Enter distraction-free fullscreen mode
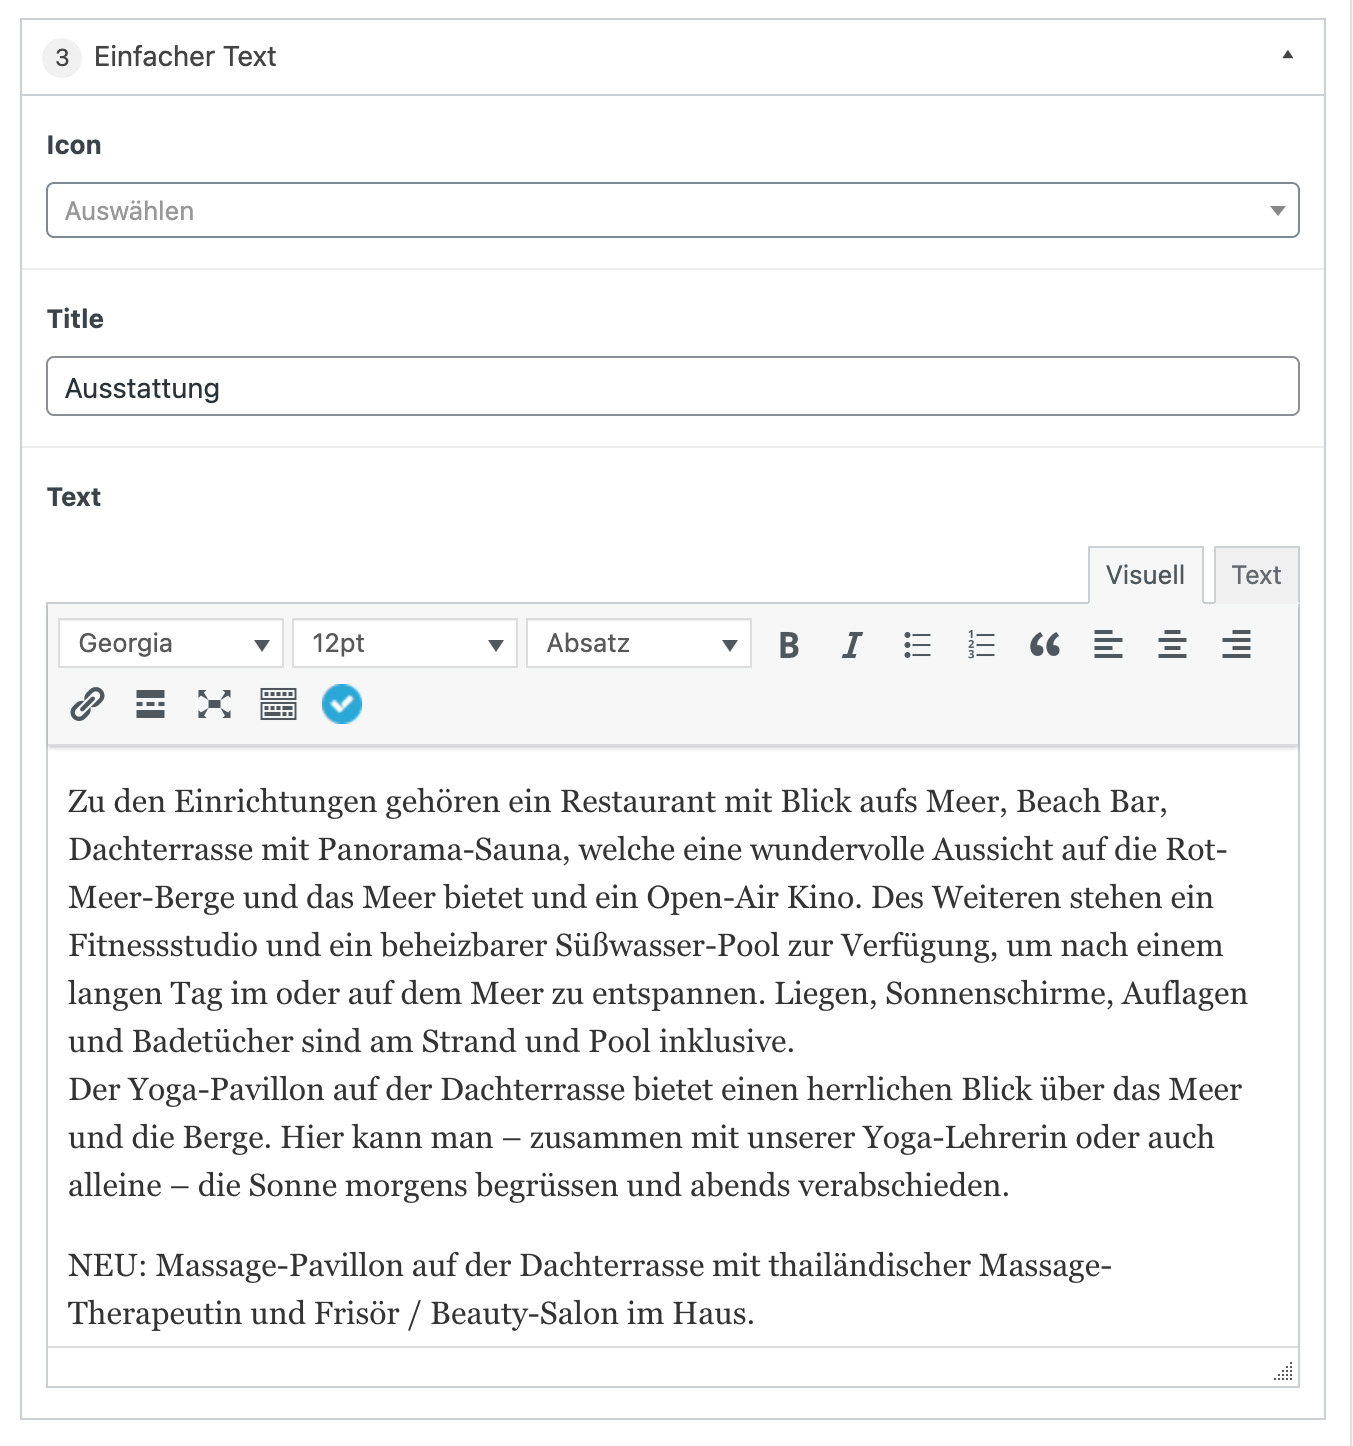Viewport: 1353px width, 1446px height. (214, 705)
